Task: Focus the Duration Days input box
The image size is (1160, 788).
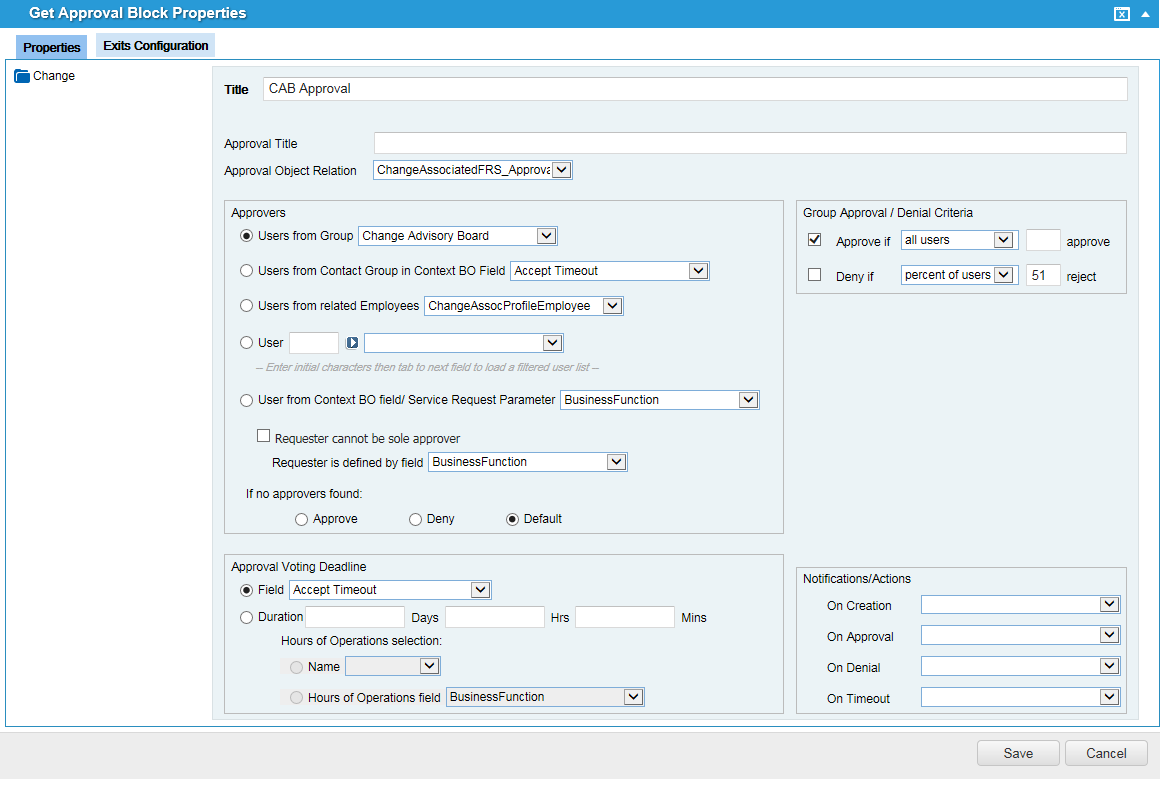Action: [355, 617]
